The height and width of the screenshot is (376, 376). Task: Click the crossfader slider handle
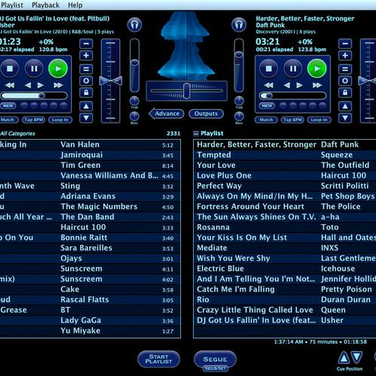pos(187,91)
